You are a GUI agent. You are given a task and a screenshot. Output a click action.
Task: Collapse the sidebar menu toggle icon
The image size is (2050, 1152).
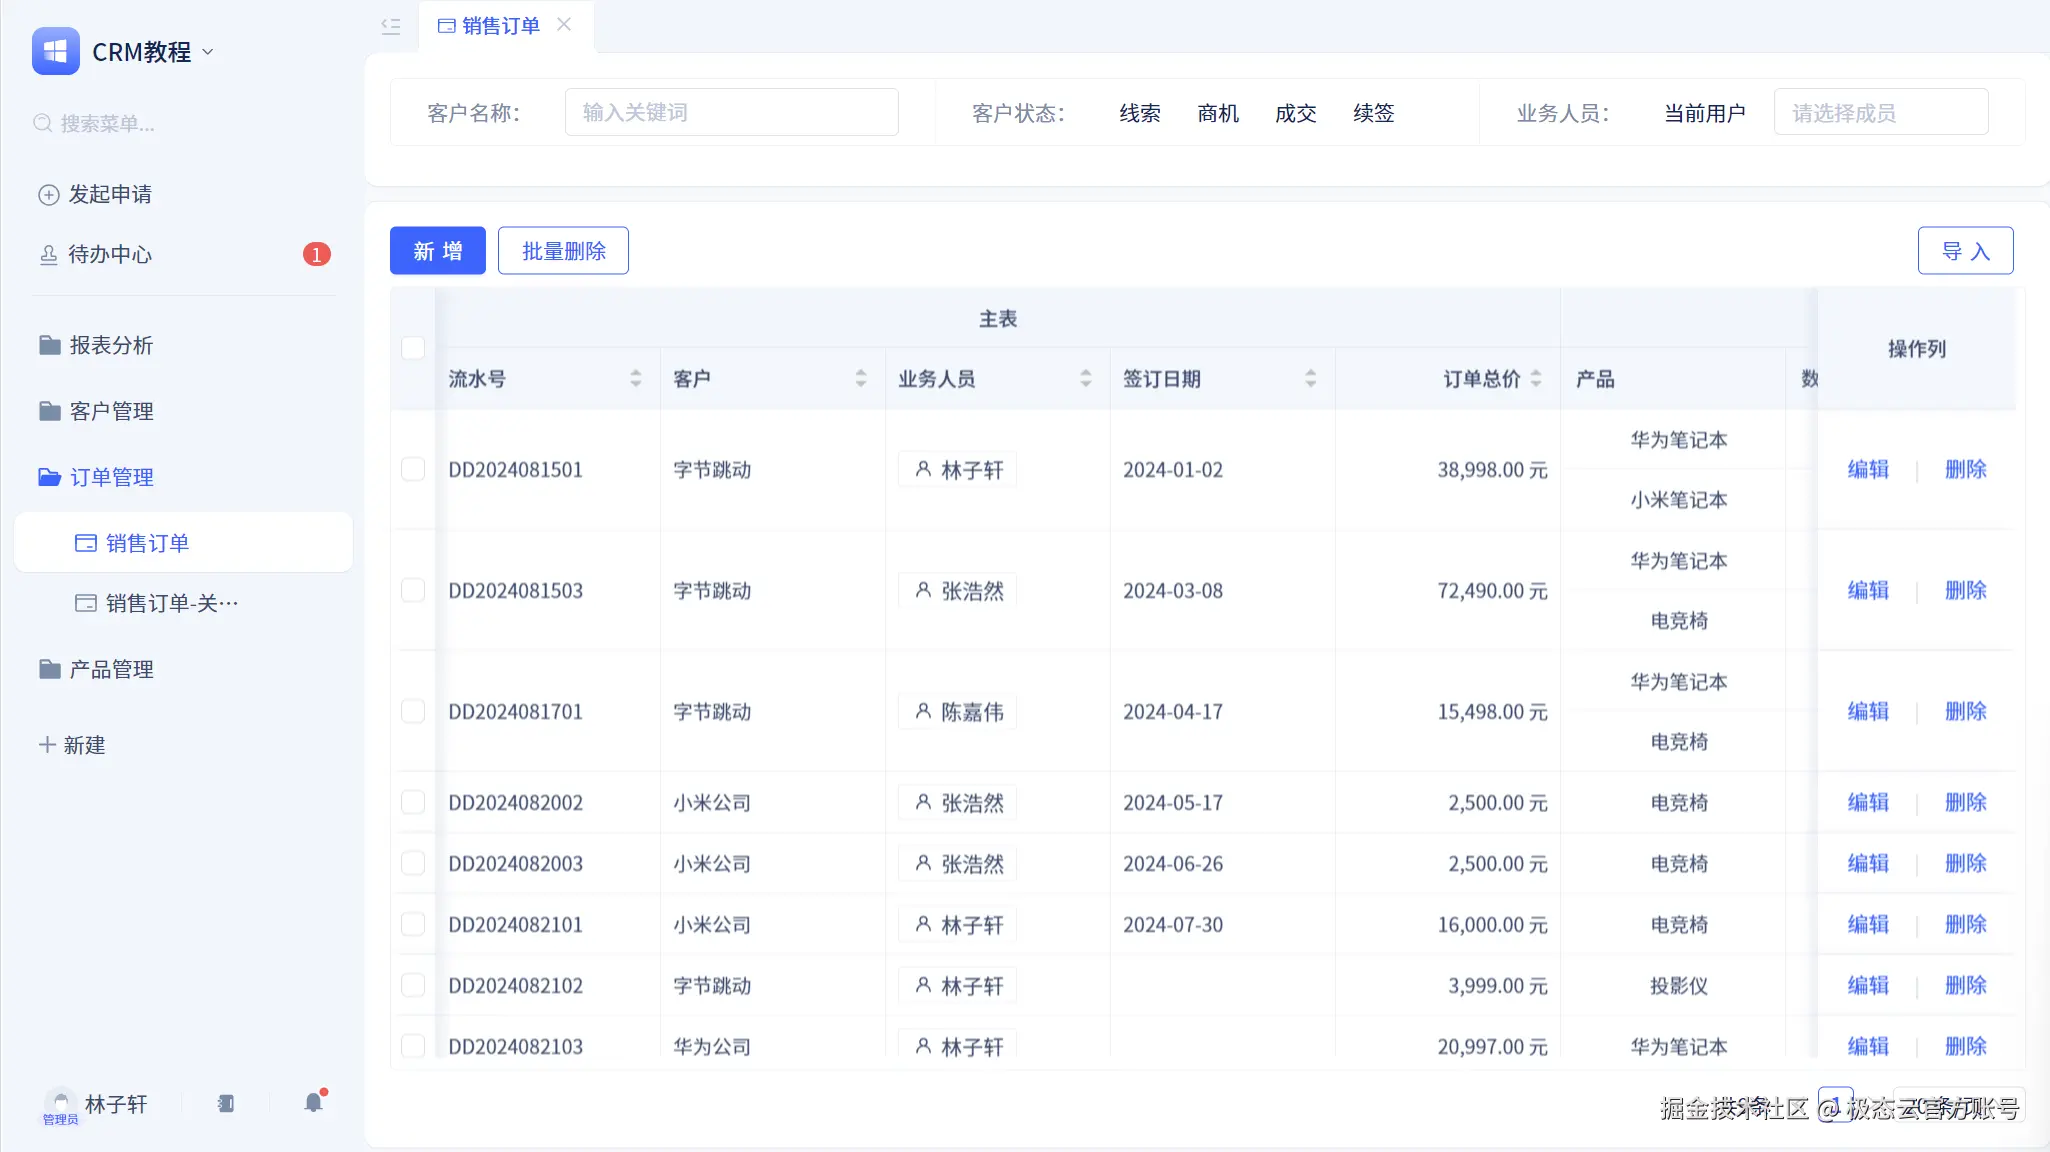point(391,26)
